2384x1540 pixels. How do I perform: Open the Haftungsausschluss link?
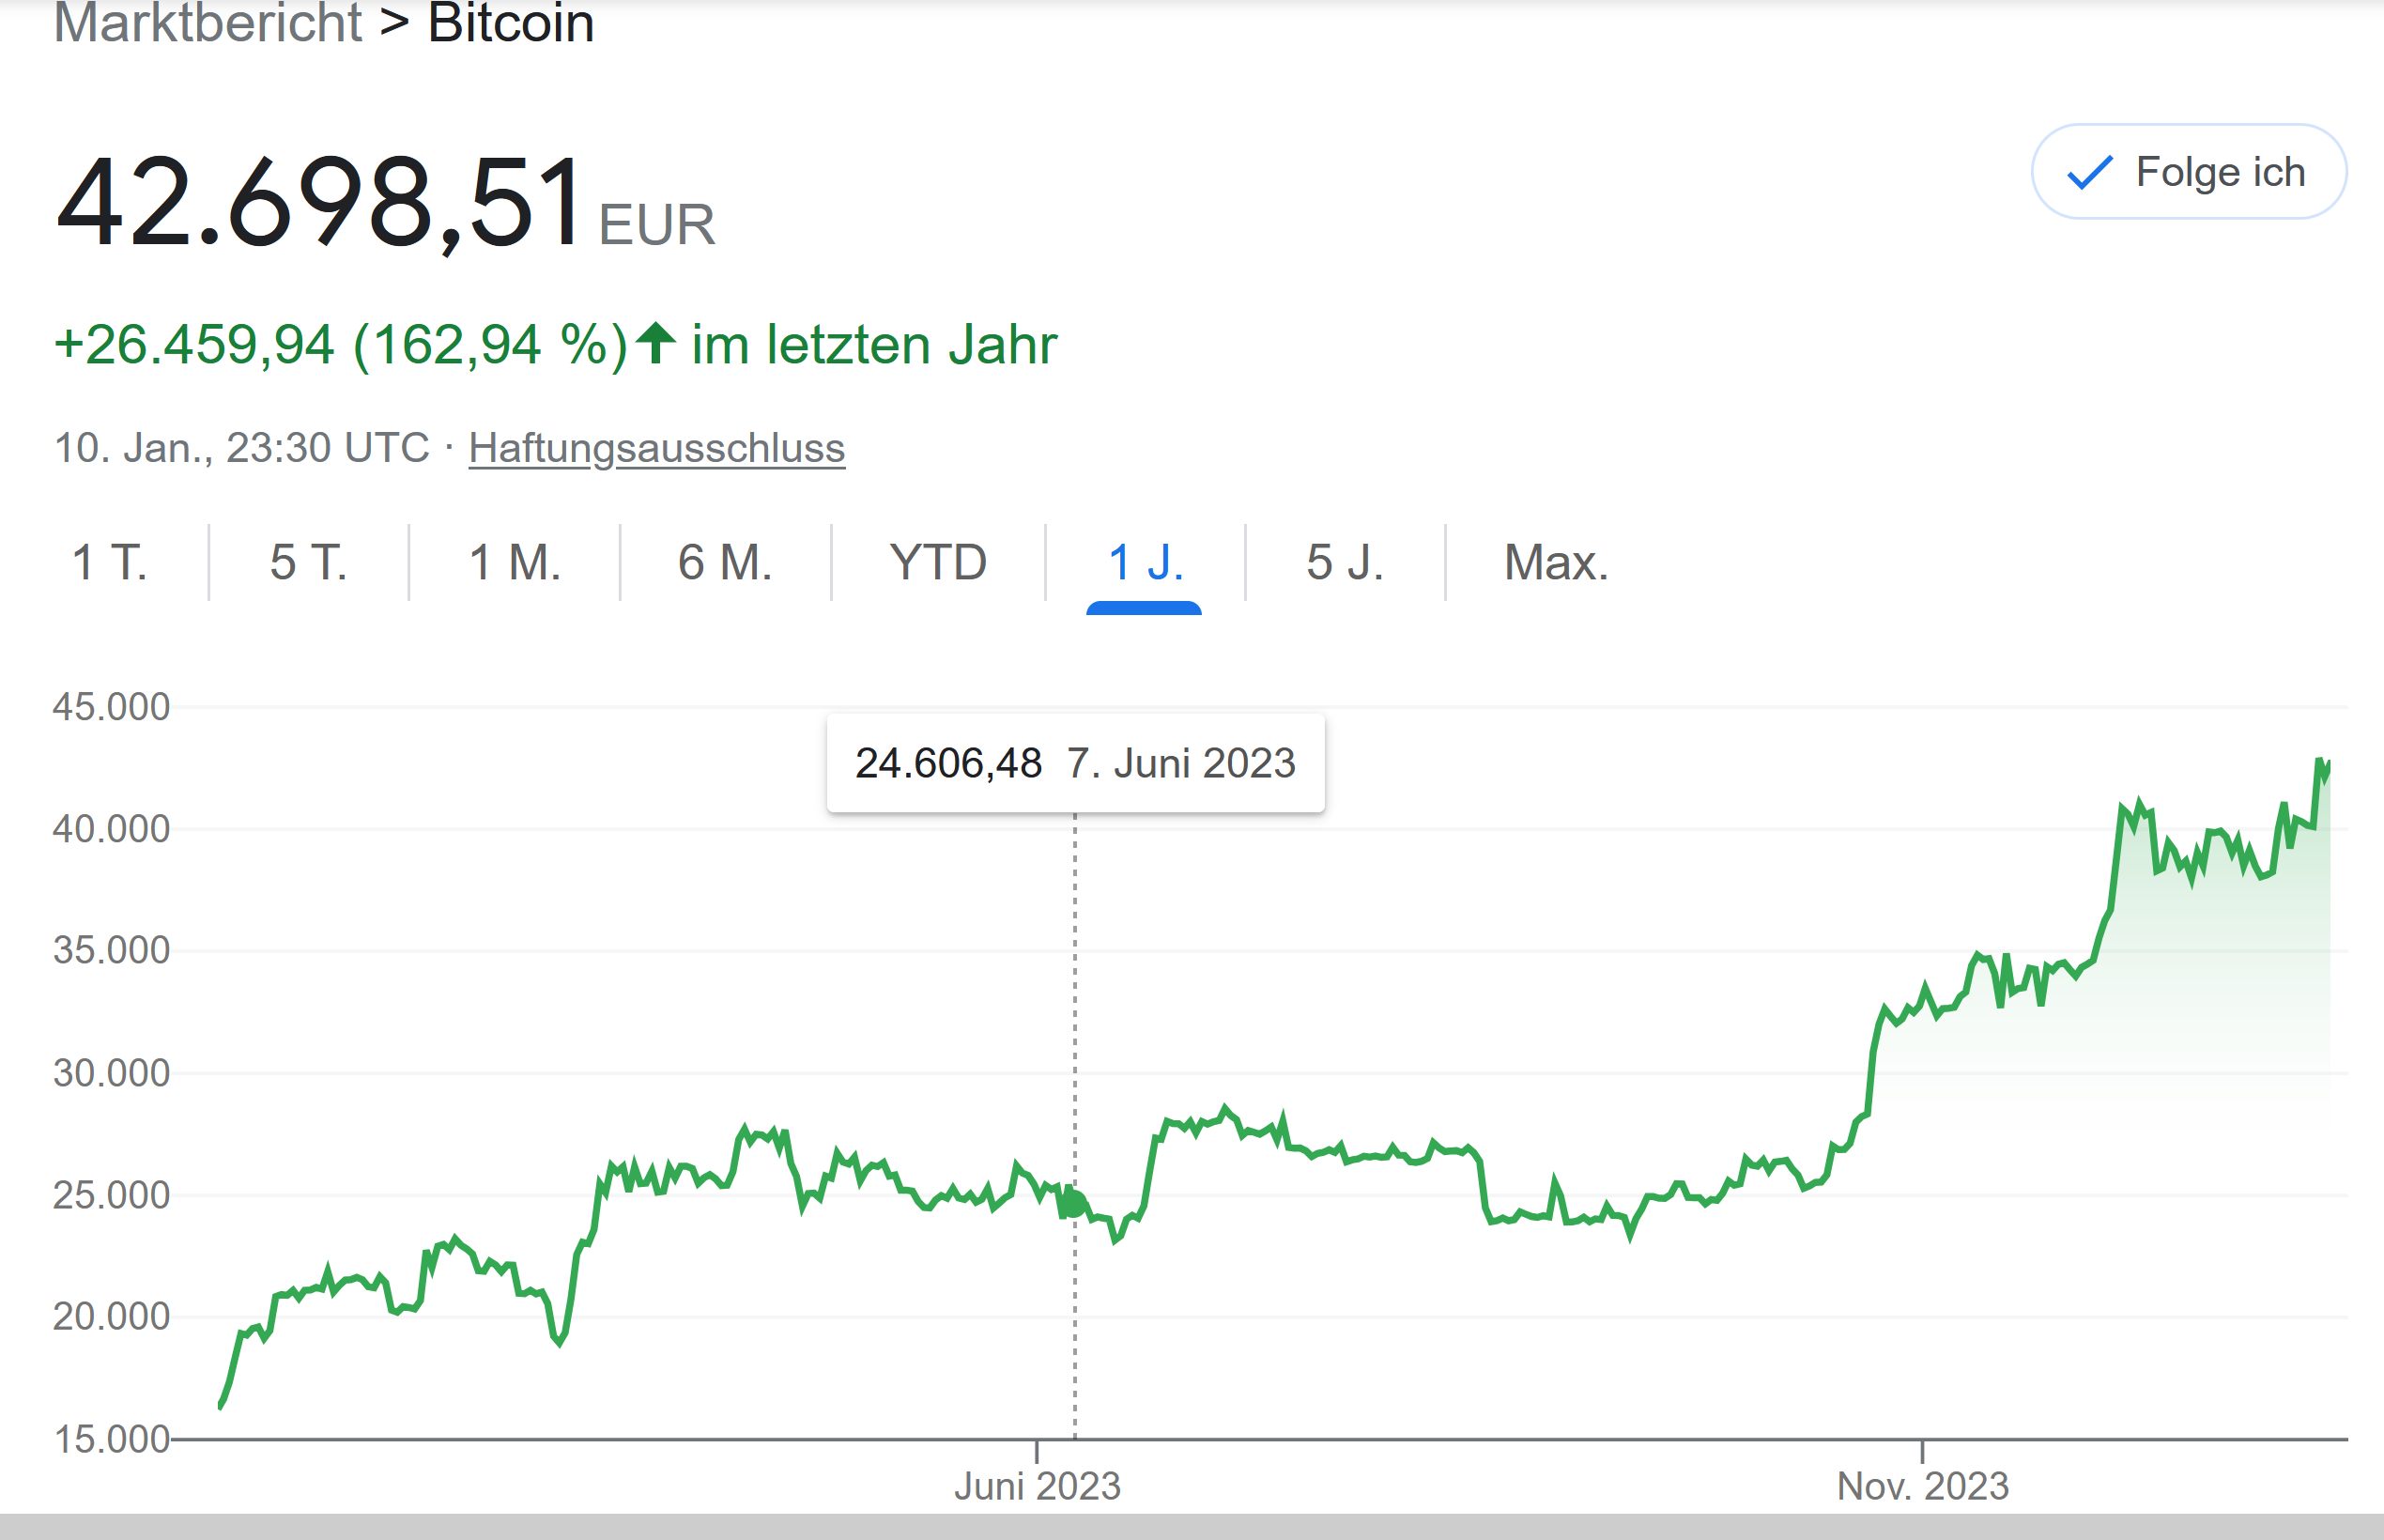pos(657,448)
